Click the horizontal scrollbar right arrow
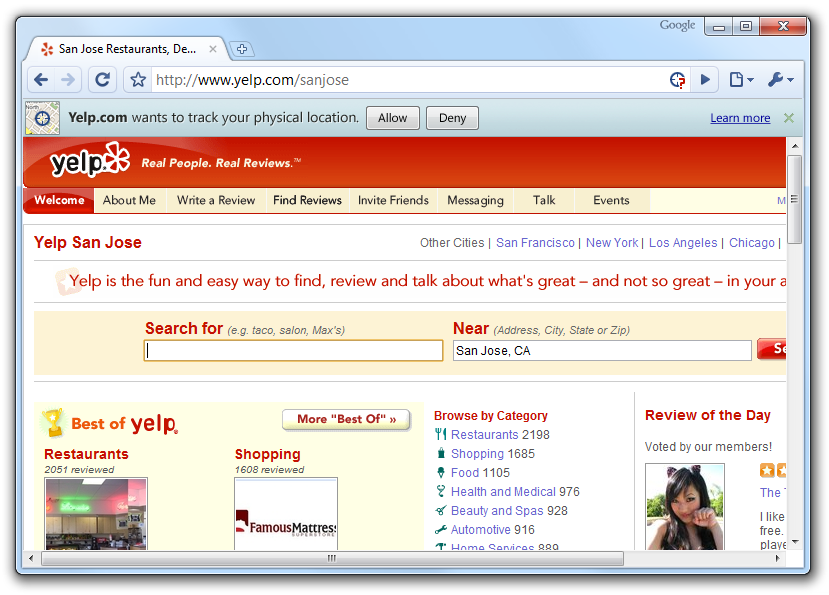The image size is (829, 595). [x=778, y=558]
